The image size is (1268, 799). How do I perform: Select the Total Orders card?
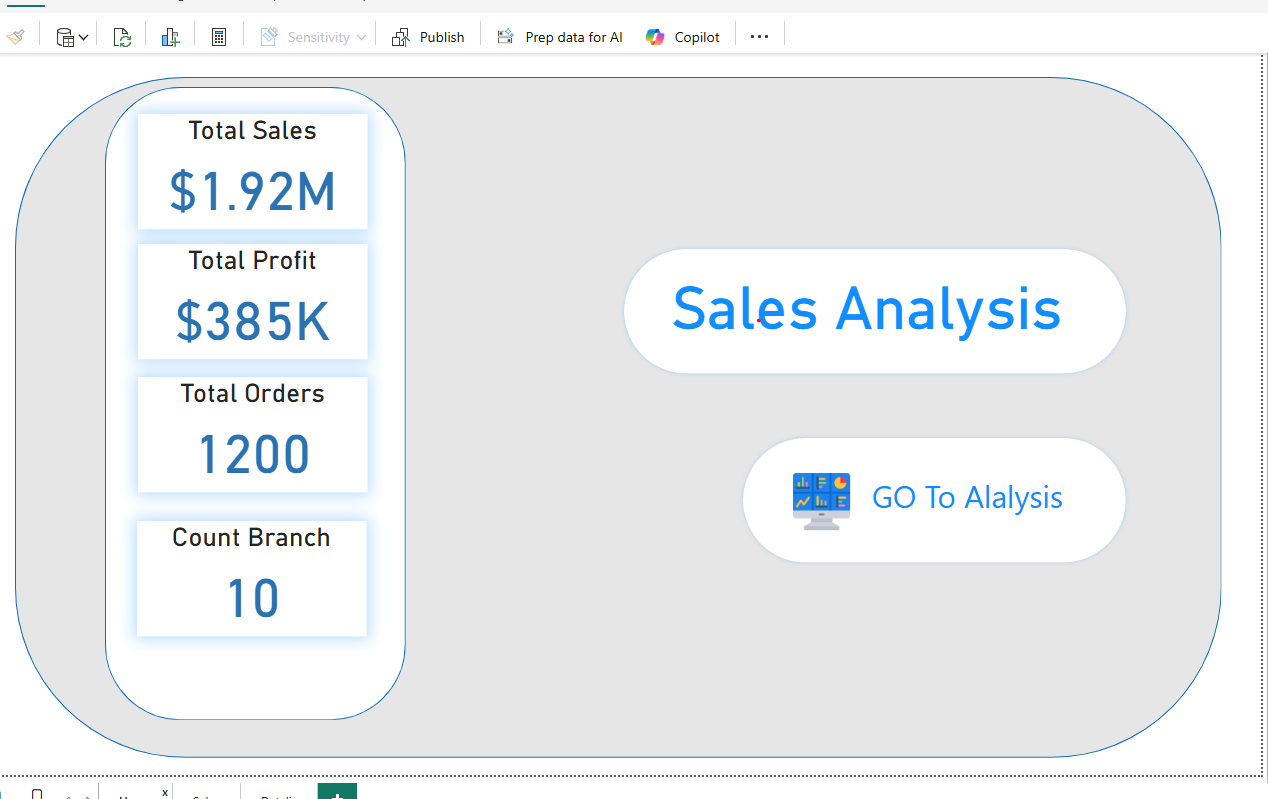pyautogui.click(x=252, y=434)
